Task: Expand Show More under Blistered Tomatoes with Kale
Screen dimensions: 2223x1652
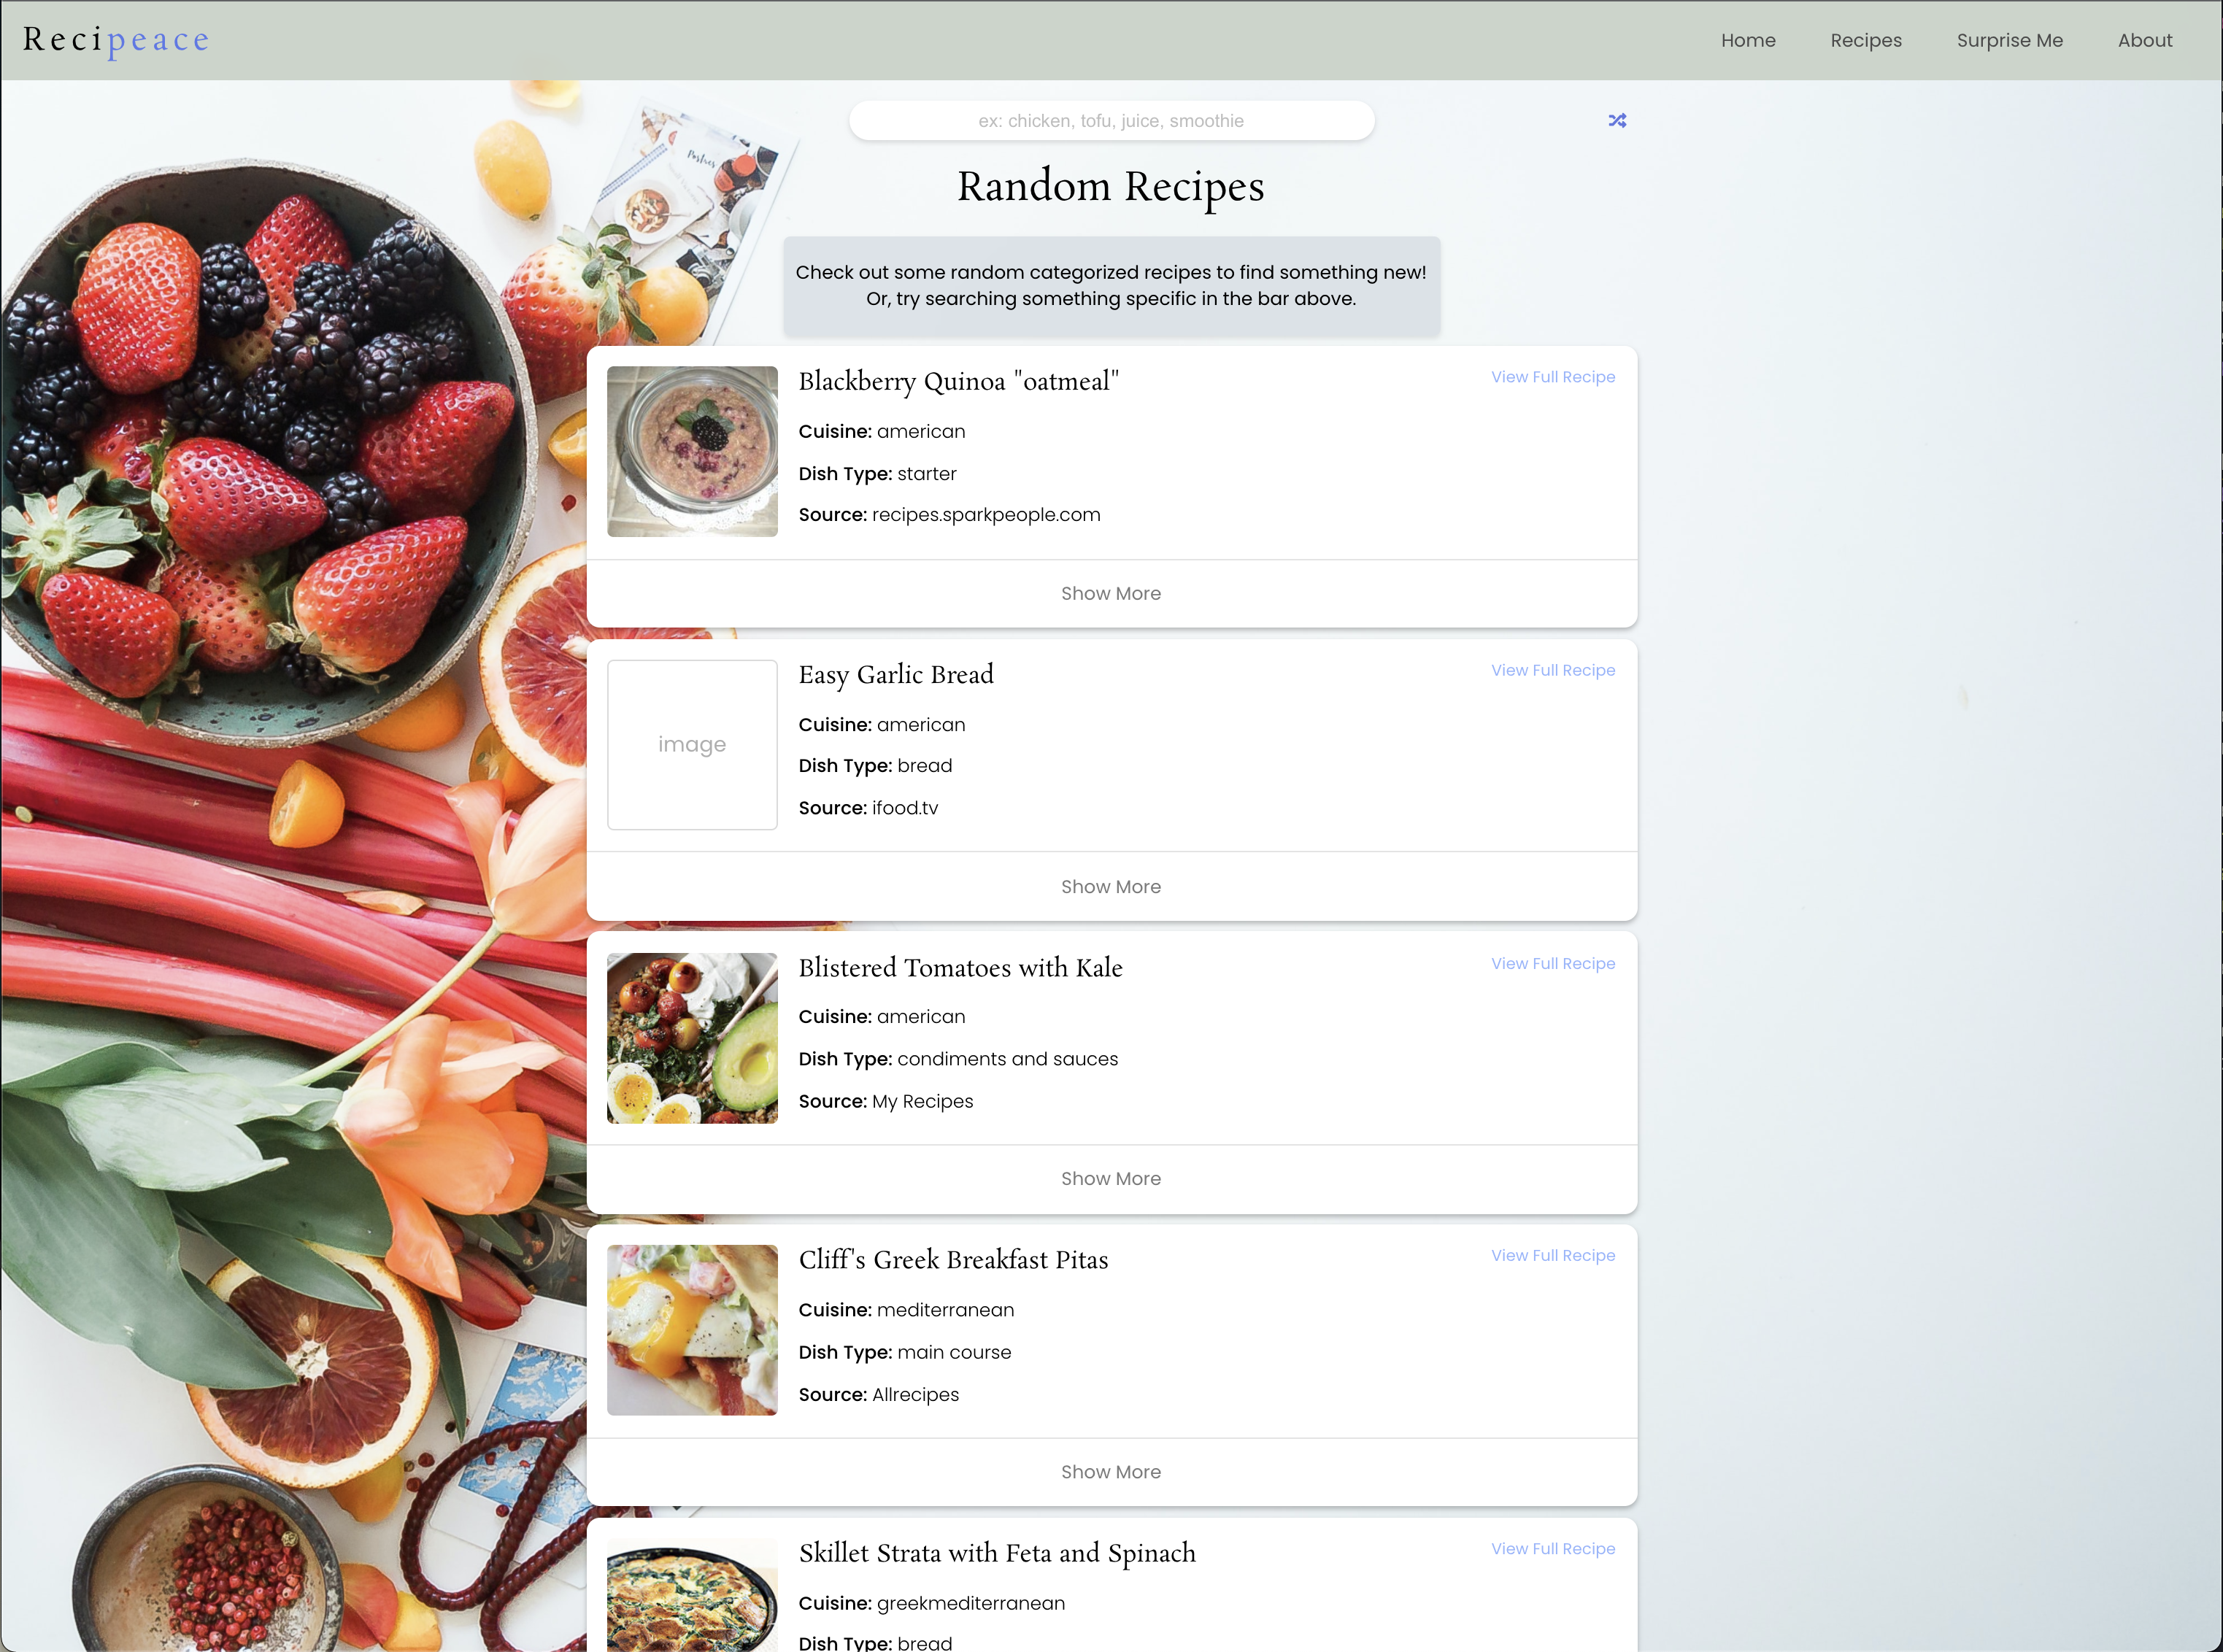Action: (1111, 1179)
